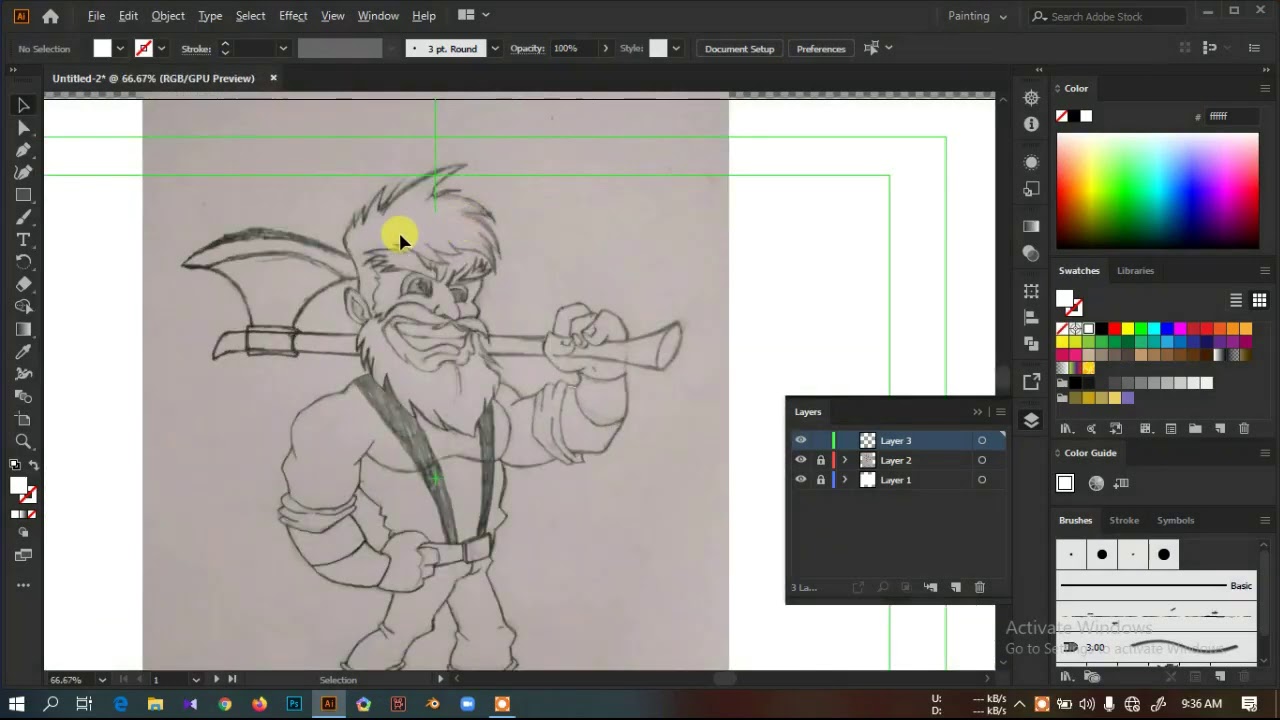Open the 3 pt. Round brush dropdown

[494, 48]
